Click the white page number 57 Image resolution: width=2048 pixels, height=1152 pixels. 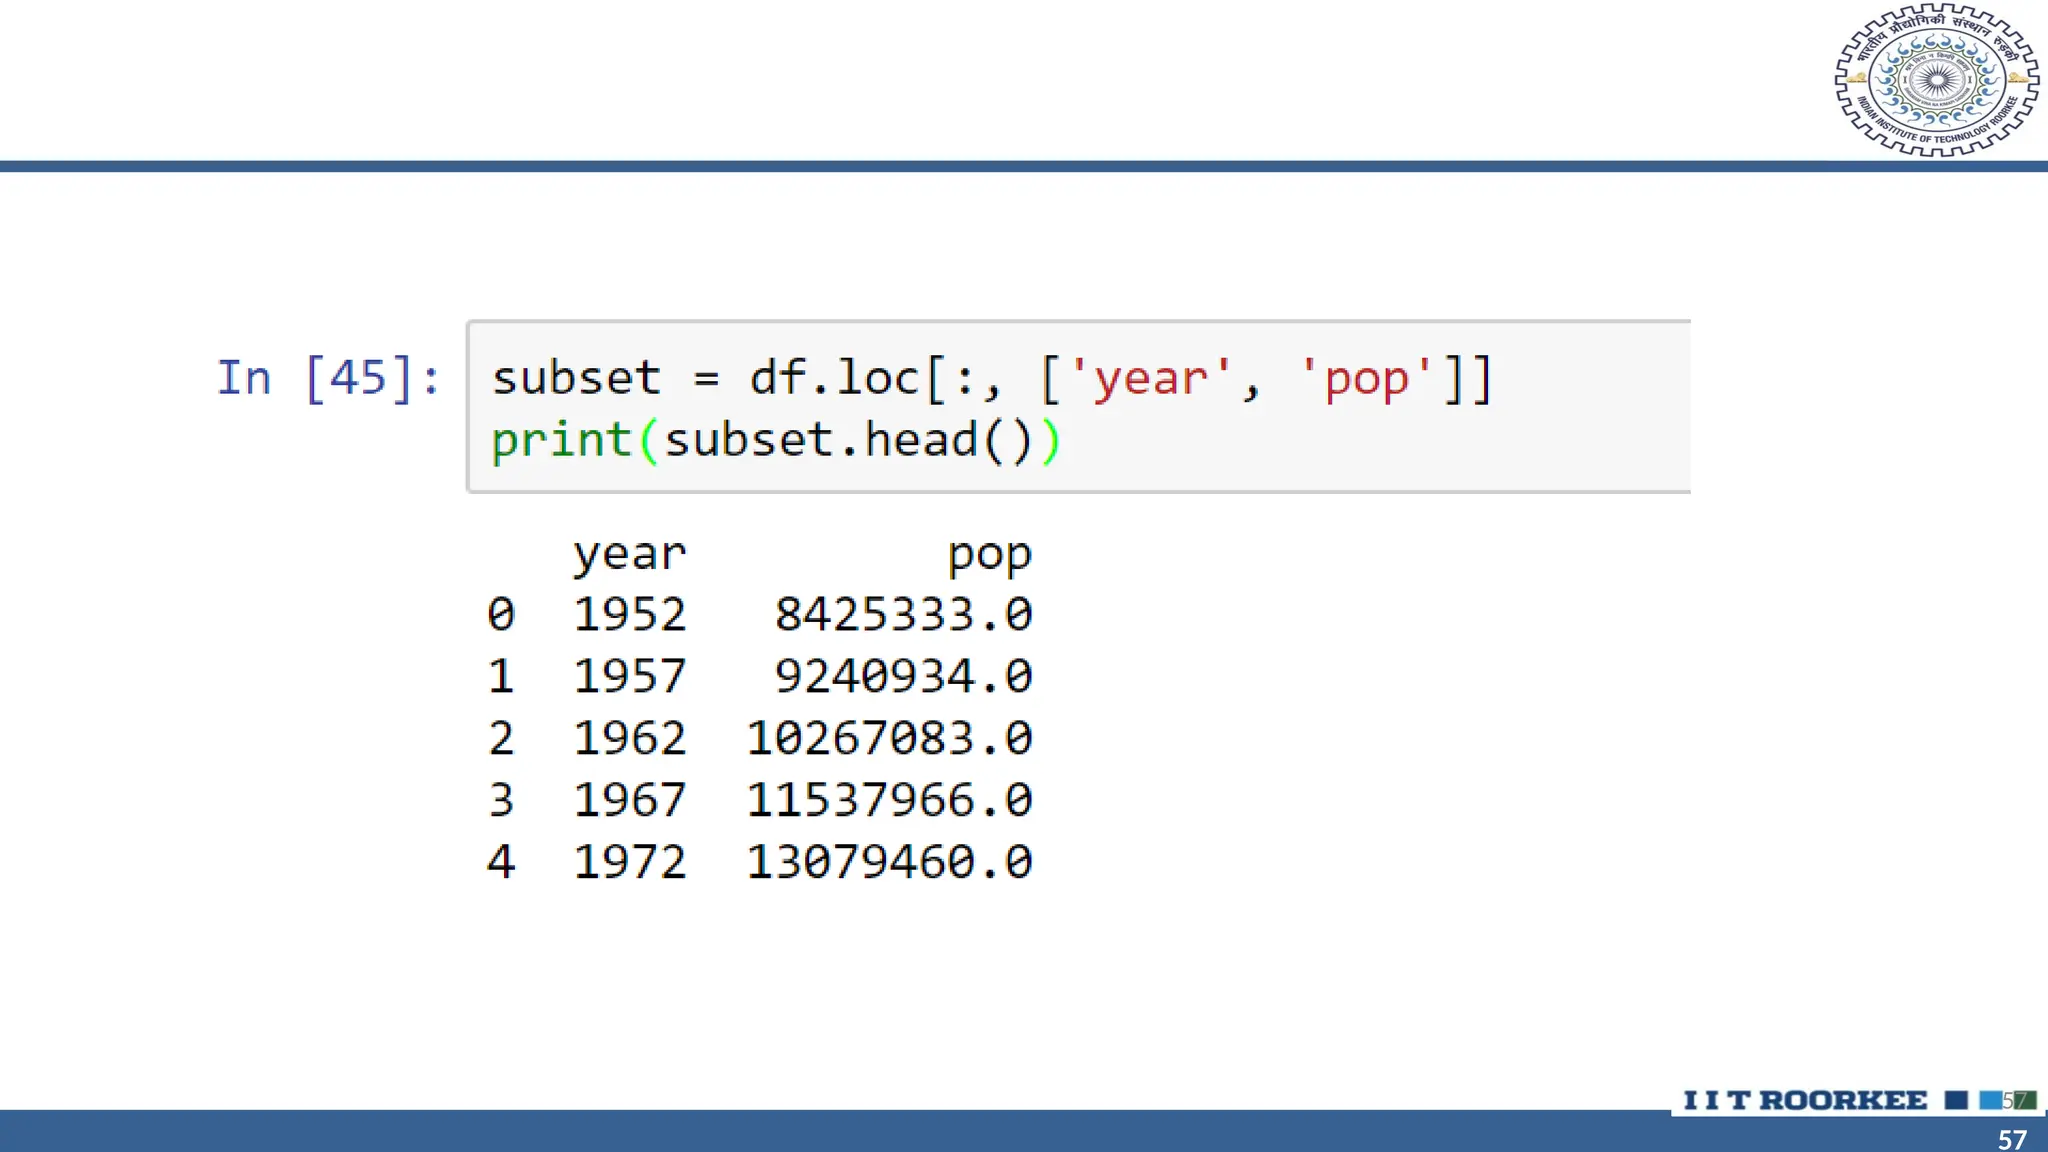tap(2012, 1139)
